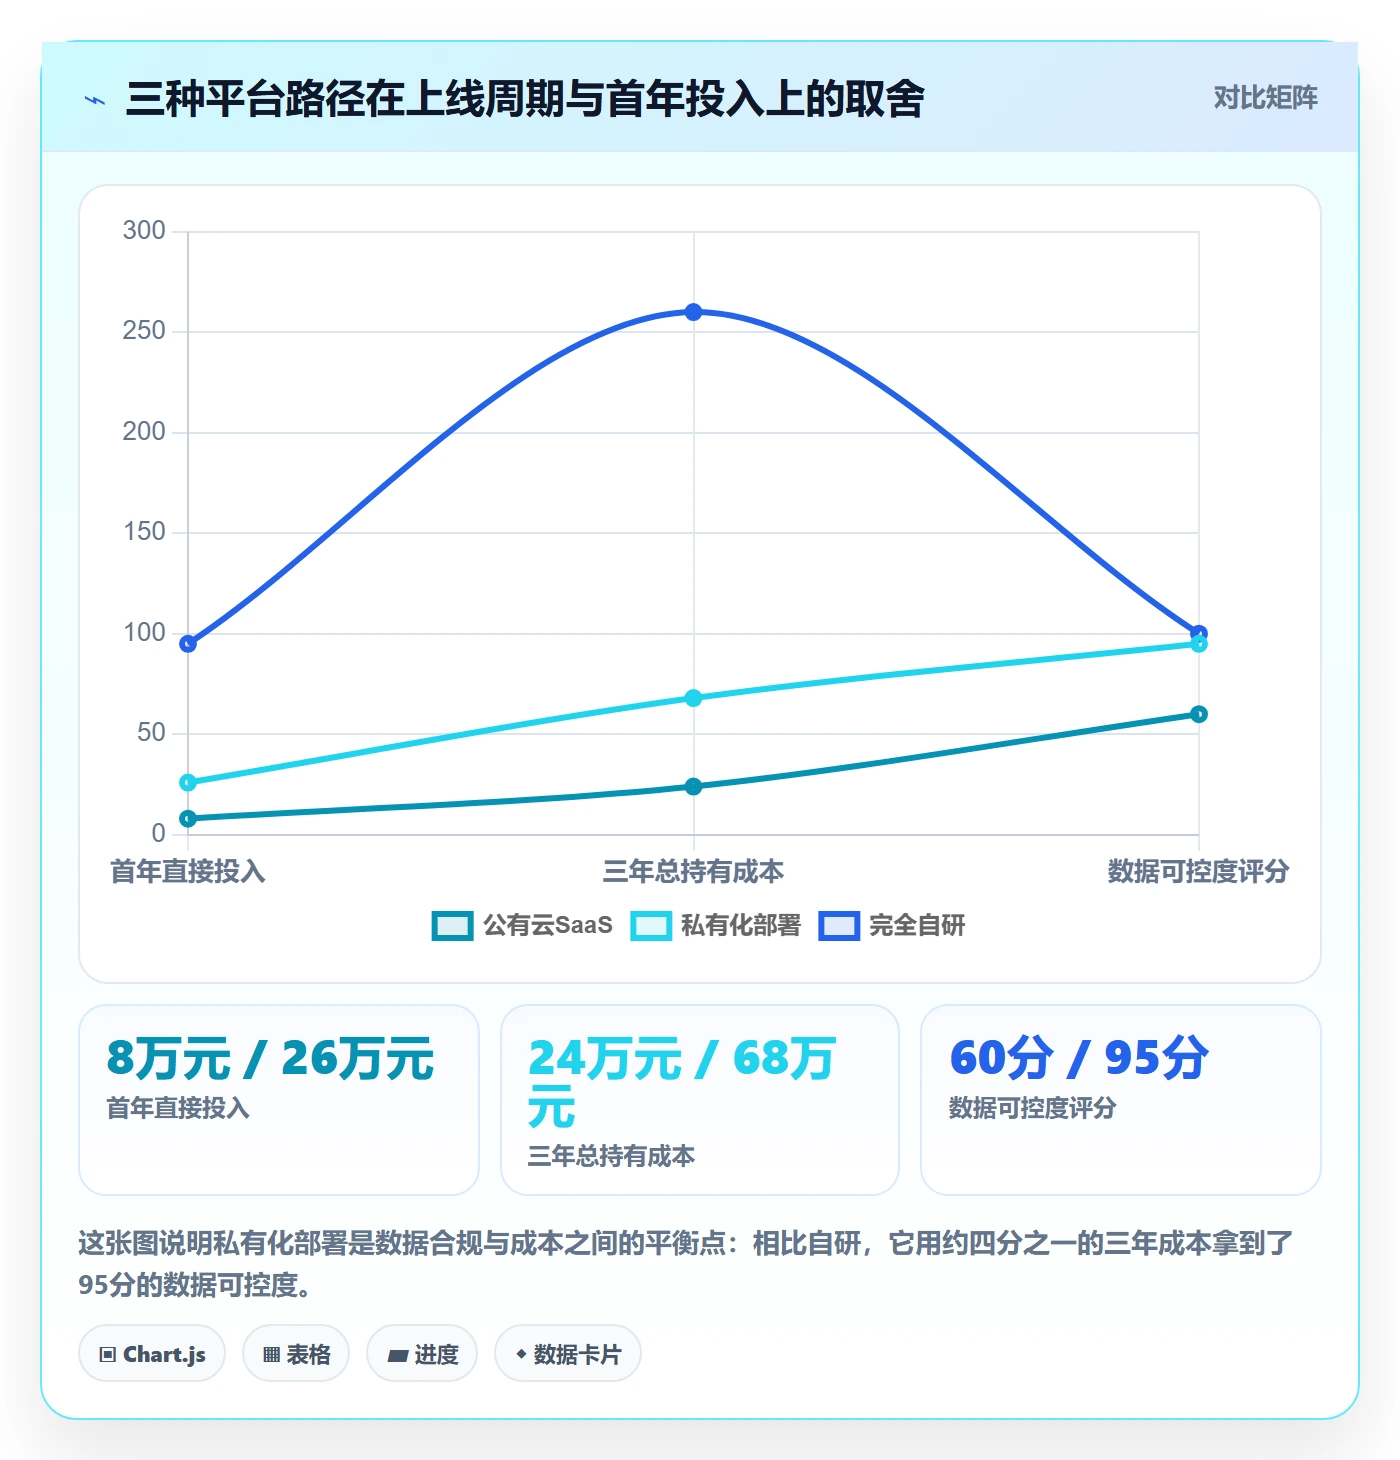Click the 私有化部署 legend label
Image resolution: width=1400 pixels, height=1460 pixels.
click(x=741, y=925)
